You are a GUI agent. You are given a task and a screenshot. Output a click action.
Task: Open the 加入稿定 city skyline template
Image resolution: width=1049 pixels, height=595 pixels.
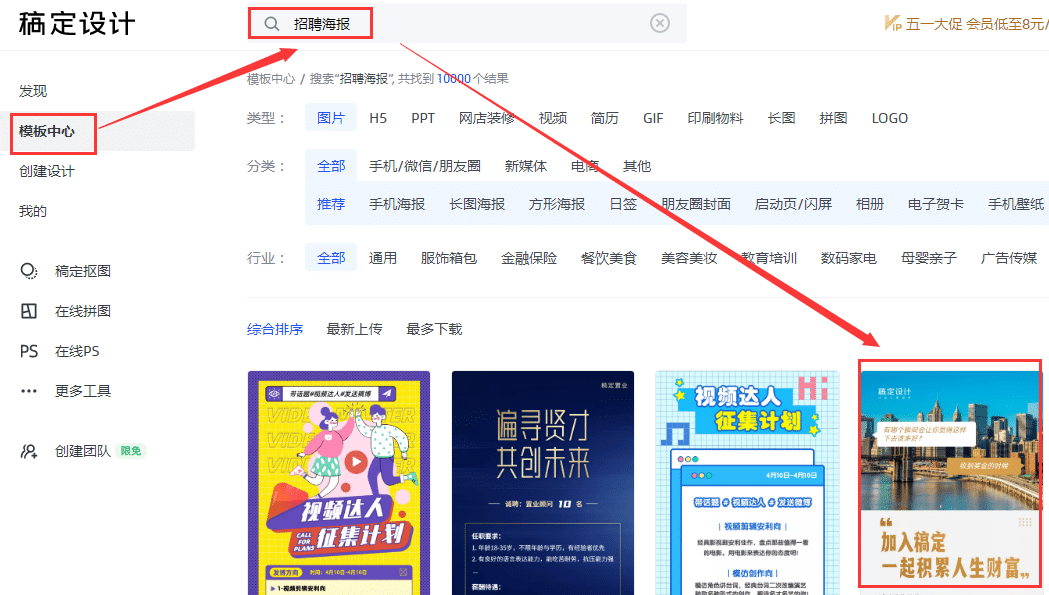(950, 477)
